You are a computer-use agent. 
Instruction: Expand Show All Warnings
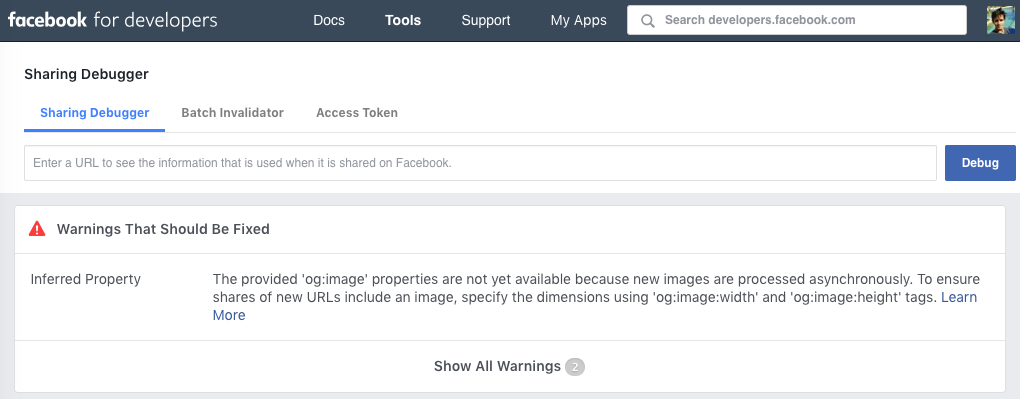point(509,366)
